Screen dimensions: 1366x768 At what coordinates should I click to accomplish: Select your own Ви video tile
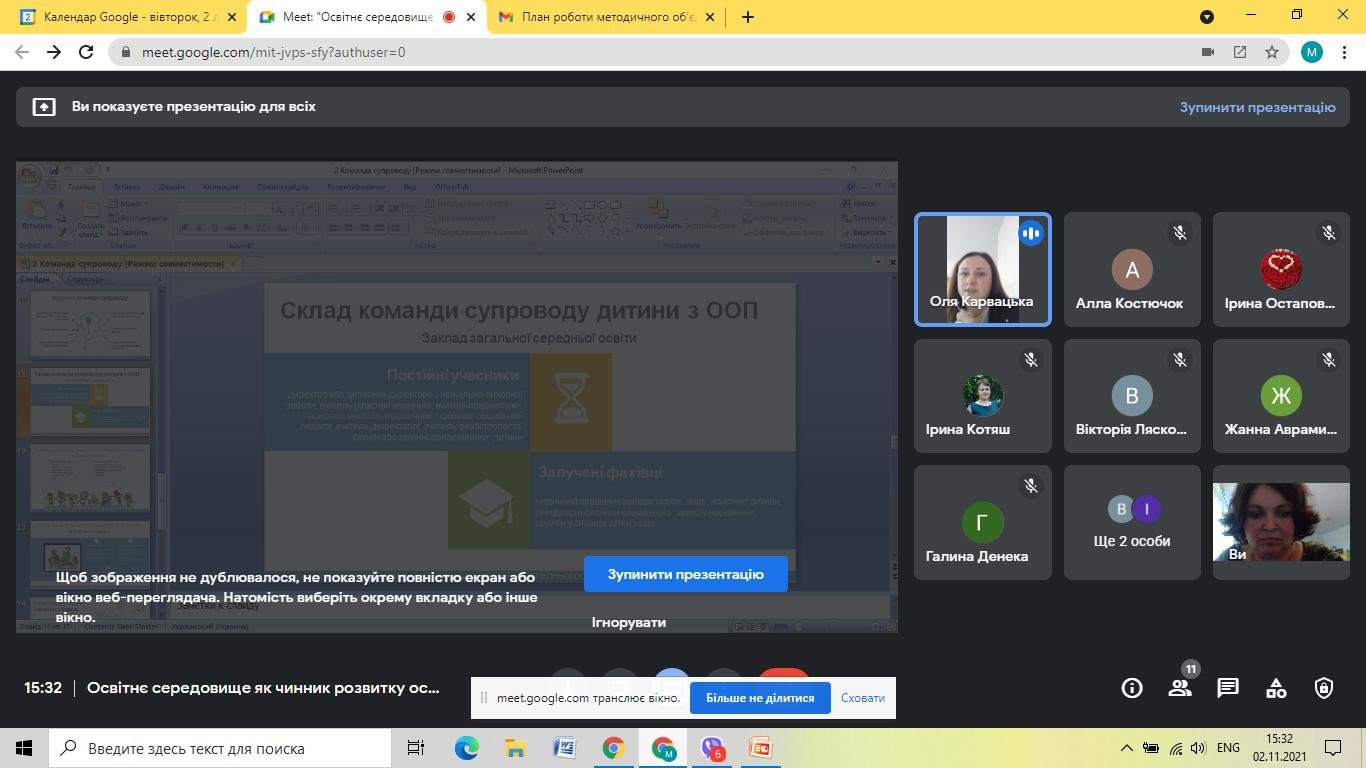pos(1280,522)
